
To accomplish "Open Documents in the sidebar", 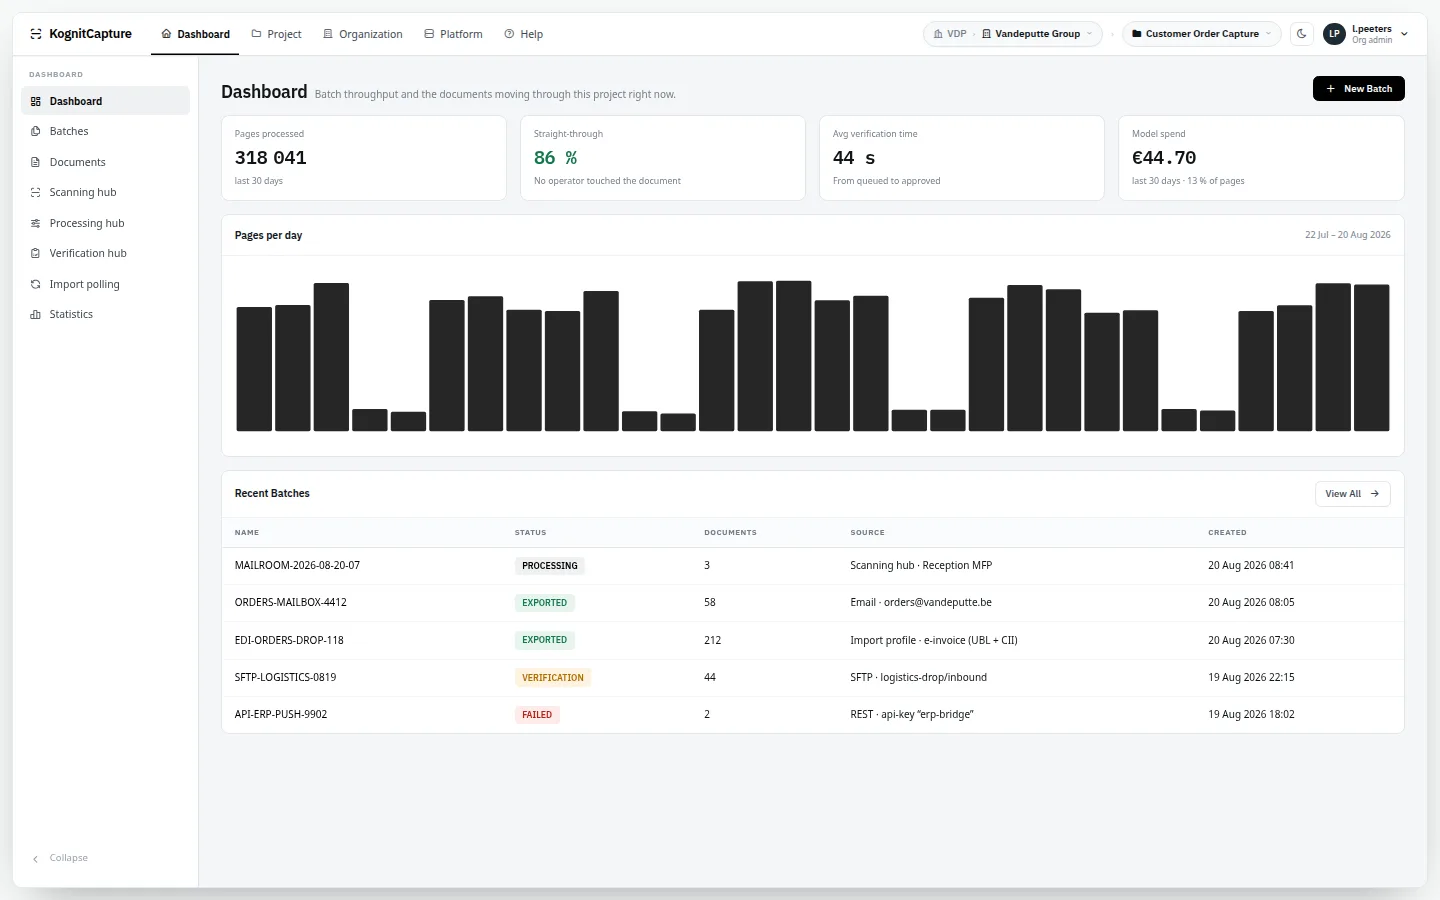I will tap(105, 162).
